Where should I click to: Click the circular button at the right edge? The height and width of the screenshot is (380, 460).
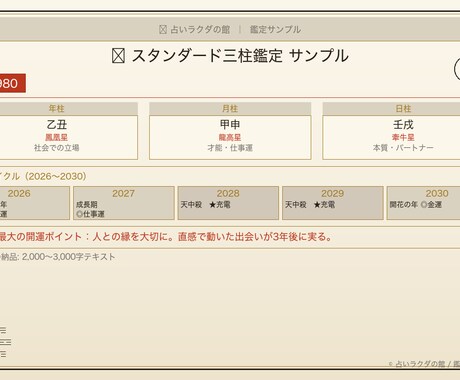coord(457,69)
